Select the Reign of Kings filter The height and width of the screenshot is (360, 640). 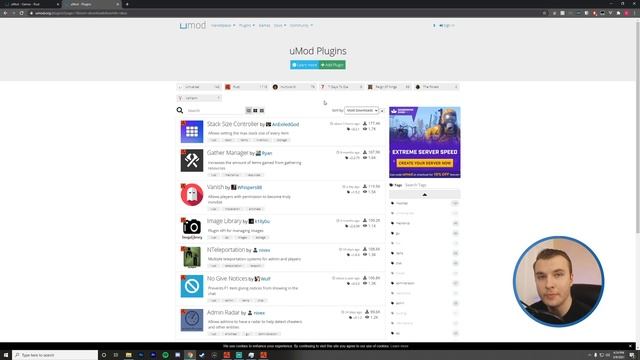389,87
